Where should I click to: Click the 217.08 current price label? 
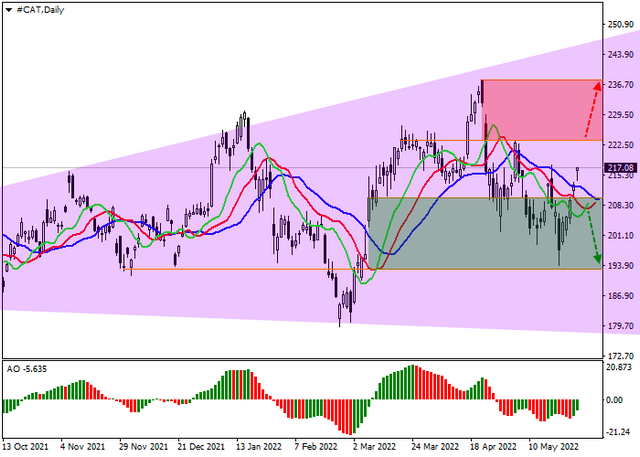click(620, 168)
